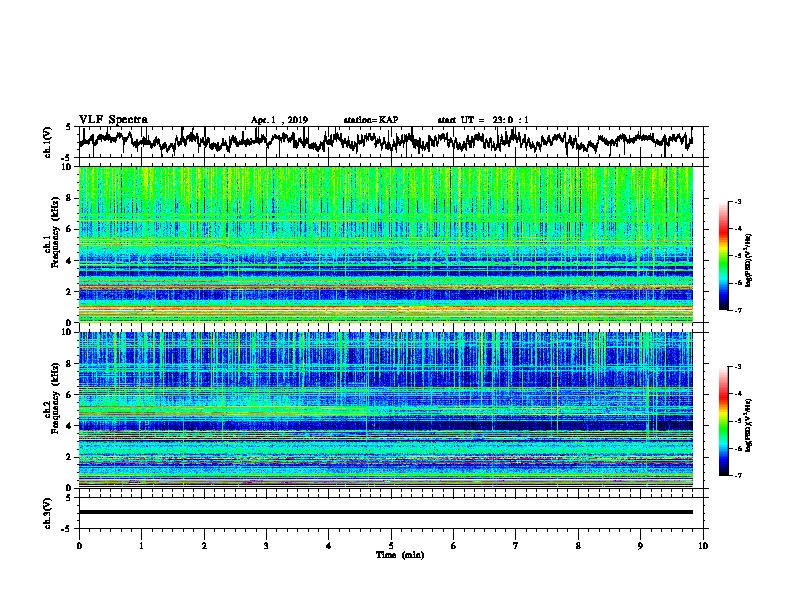Select the "ch.2 Frequency (kHz)" axis label
The image size is (792, 612).
[x=51, y=397]
